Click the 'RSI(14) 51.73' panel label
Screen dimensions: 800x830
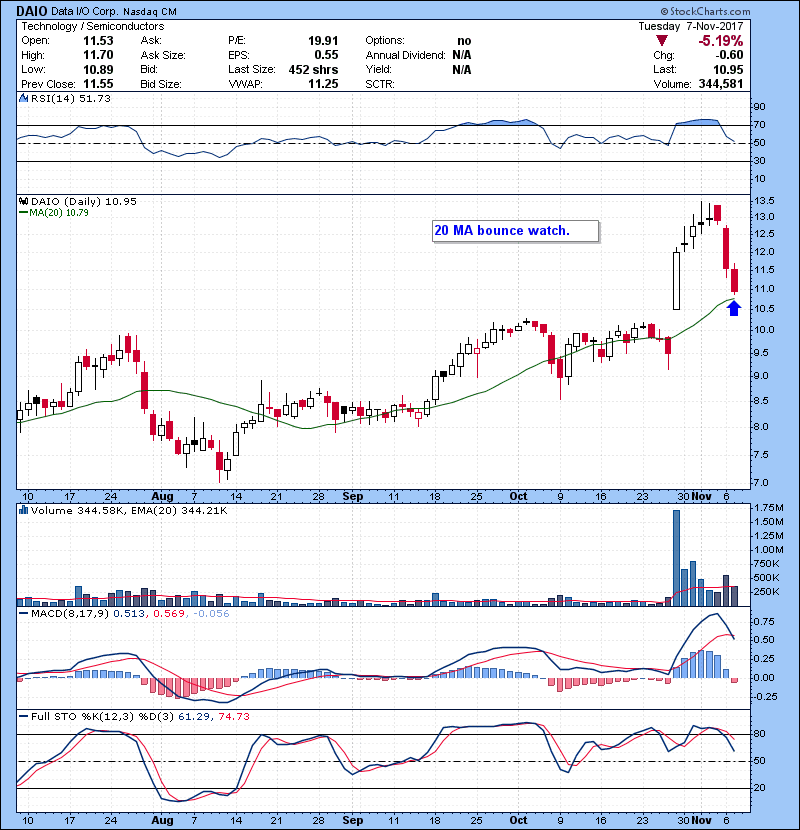(x=71, y=98)
